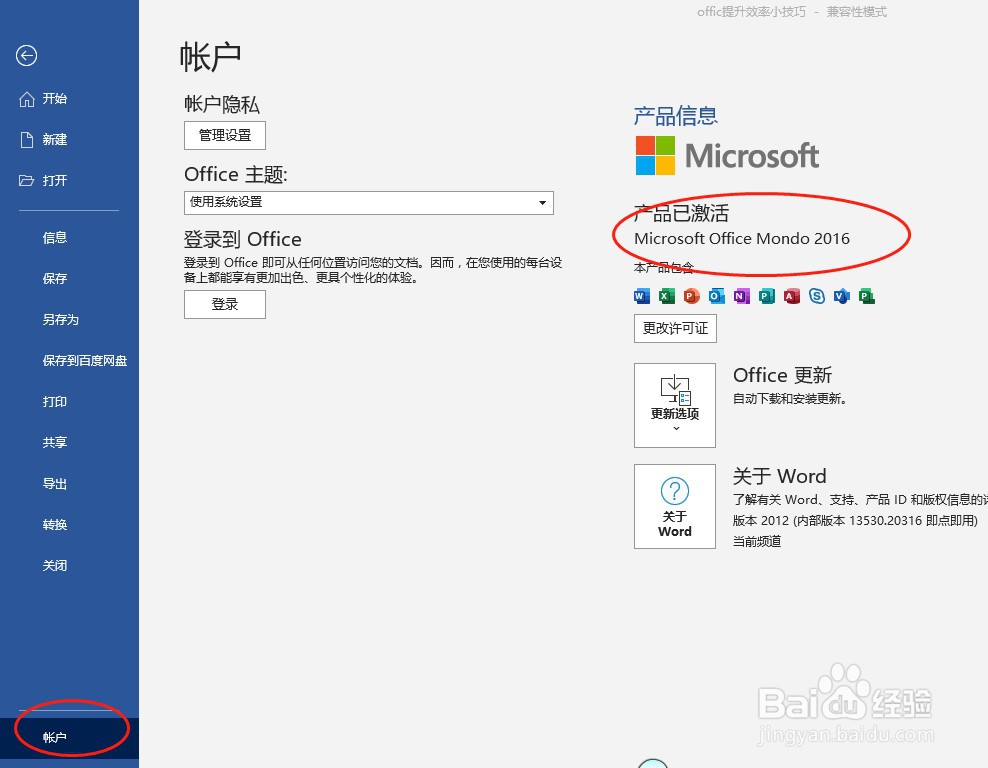Select 转换 in the sidebar
988x768 pixels.
click(55, 525)
